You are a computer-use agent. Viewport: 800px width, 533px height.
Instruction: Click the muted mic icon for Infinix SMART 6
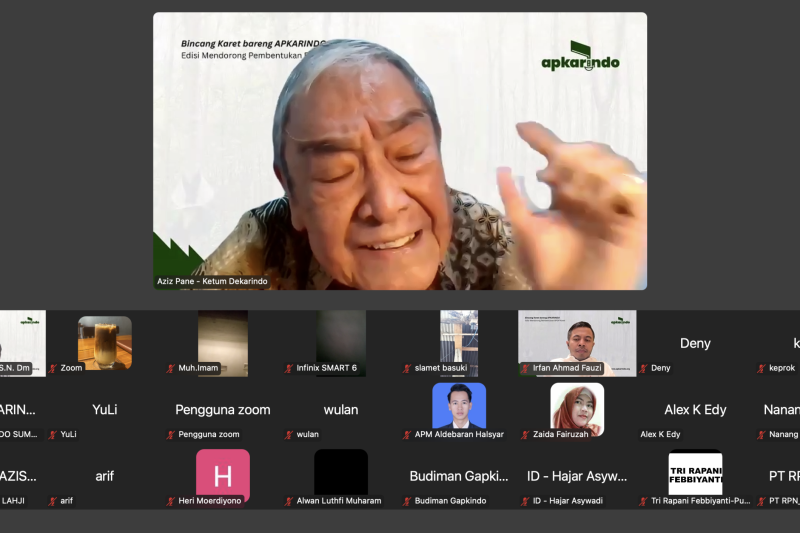pos(289,368)
